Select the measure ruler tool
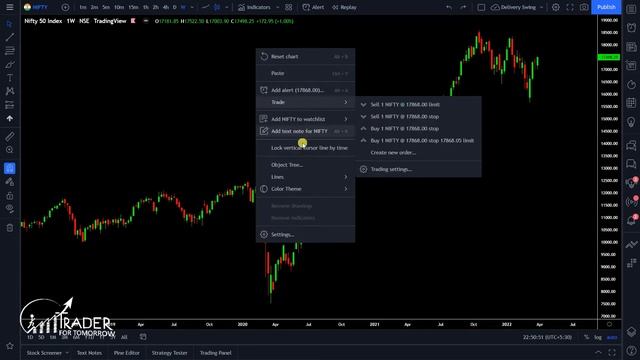 [x=9, y=136]
